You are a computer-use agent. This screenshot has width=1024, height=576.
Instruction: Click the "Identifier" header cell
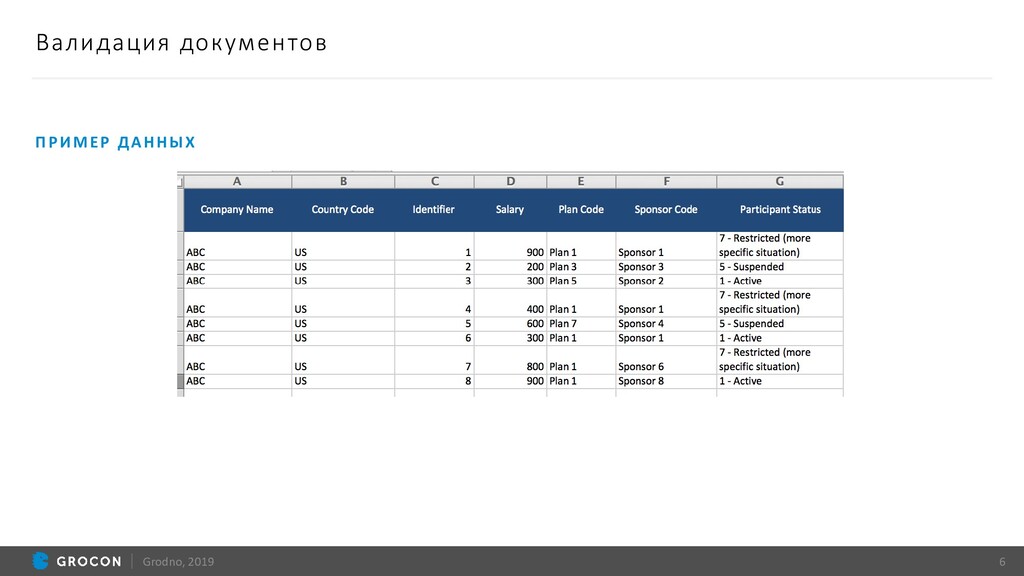(x=434, y=210)
